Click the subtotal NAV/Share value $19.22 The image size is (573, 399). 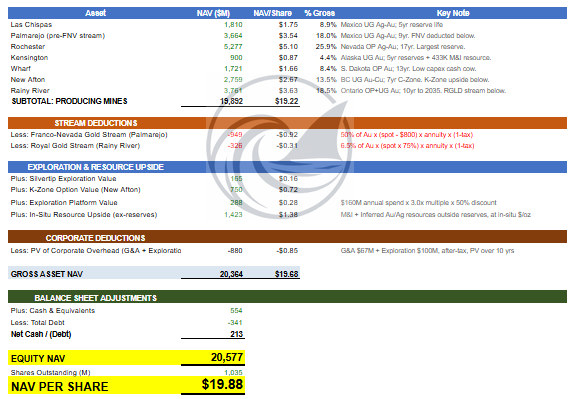point(287,101)
